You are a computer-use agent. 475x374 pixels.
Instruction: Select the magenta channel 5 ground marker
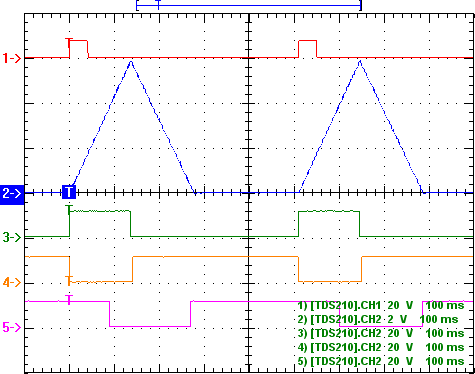pyautogui.click(x=12, y=327)
